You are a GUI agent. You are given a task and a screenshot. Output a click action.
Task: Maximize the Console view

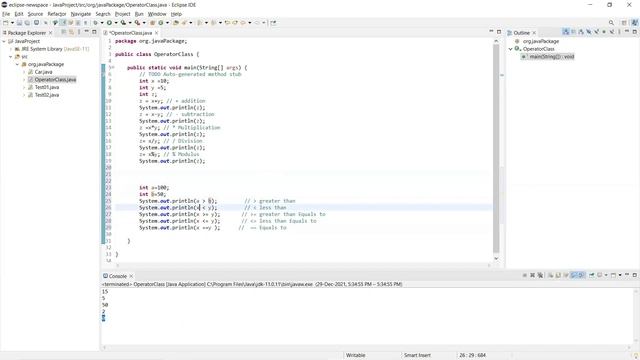[x=635, y=275]
